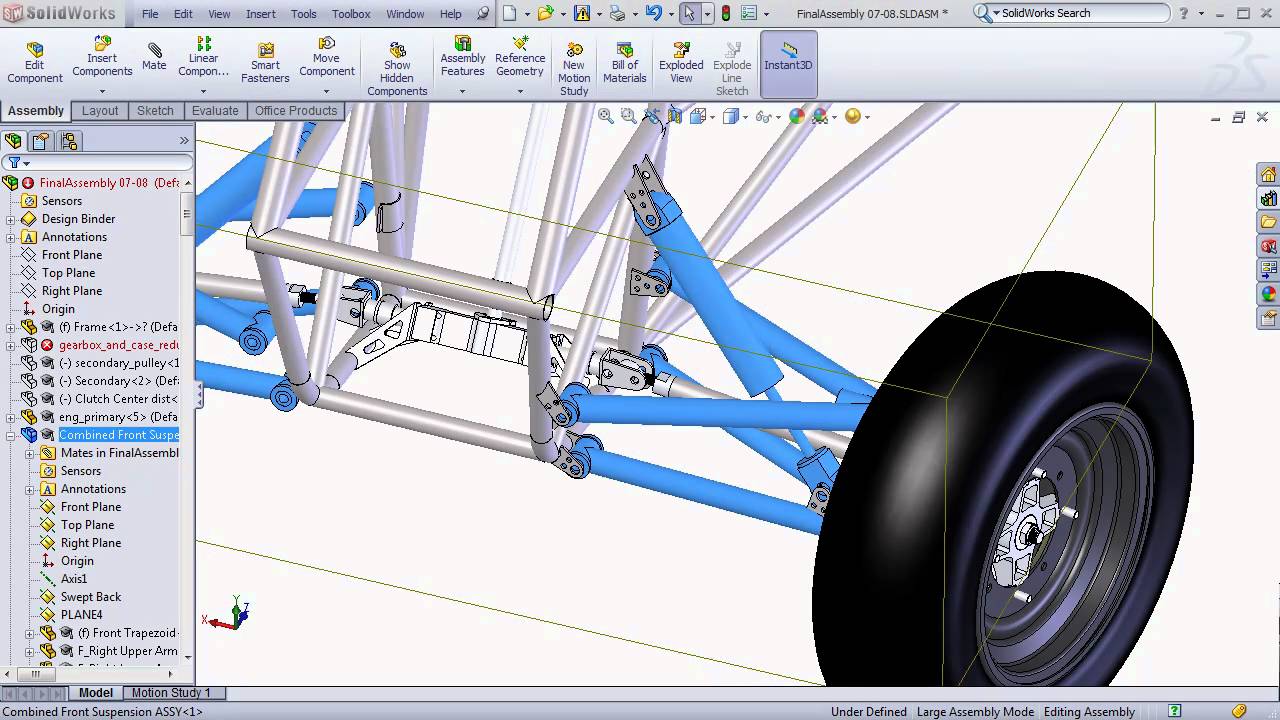The width and height of the screenshot is (1280, 720).
Task: Switch to Office Products tab
Action: pos(296,111)
